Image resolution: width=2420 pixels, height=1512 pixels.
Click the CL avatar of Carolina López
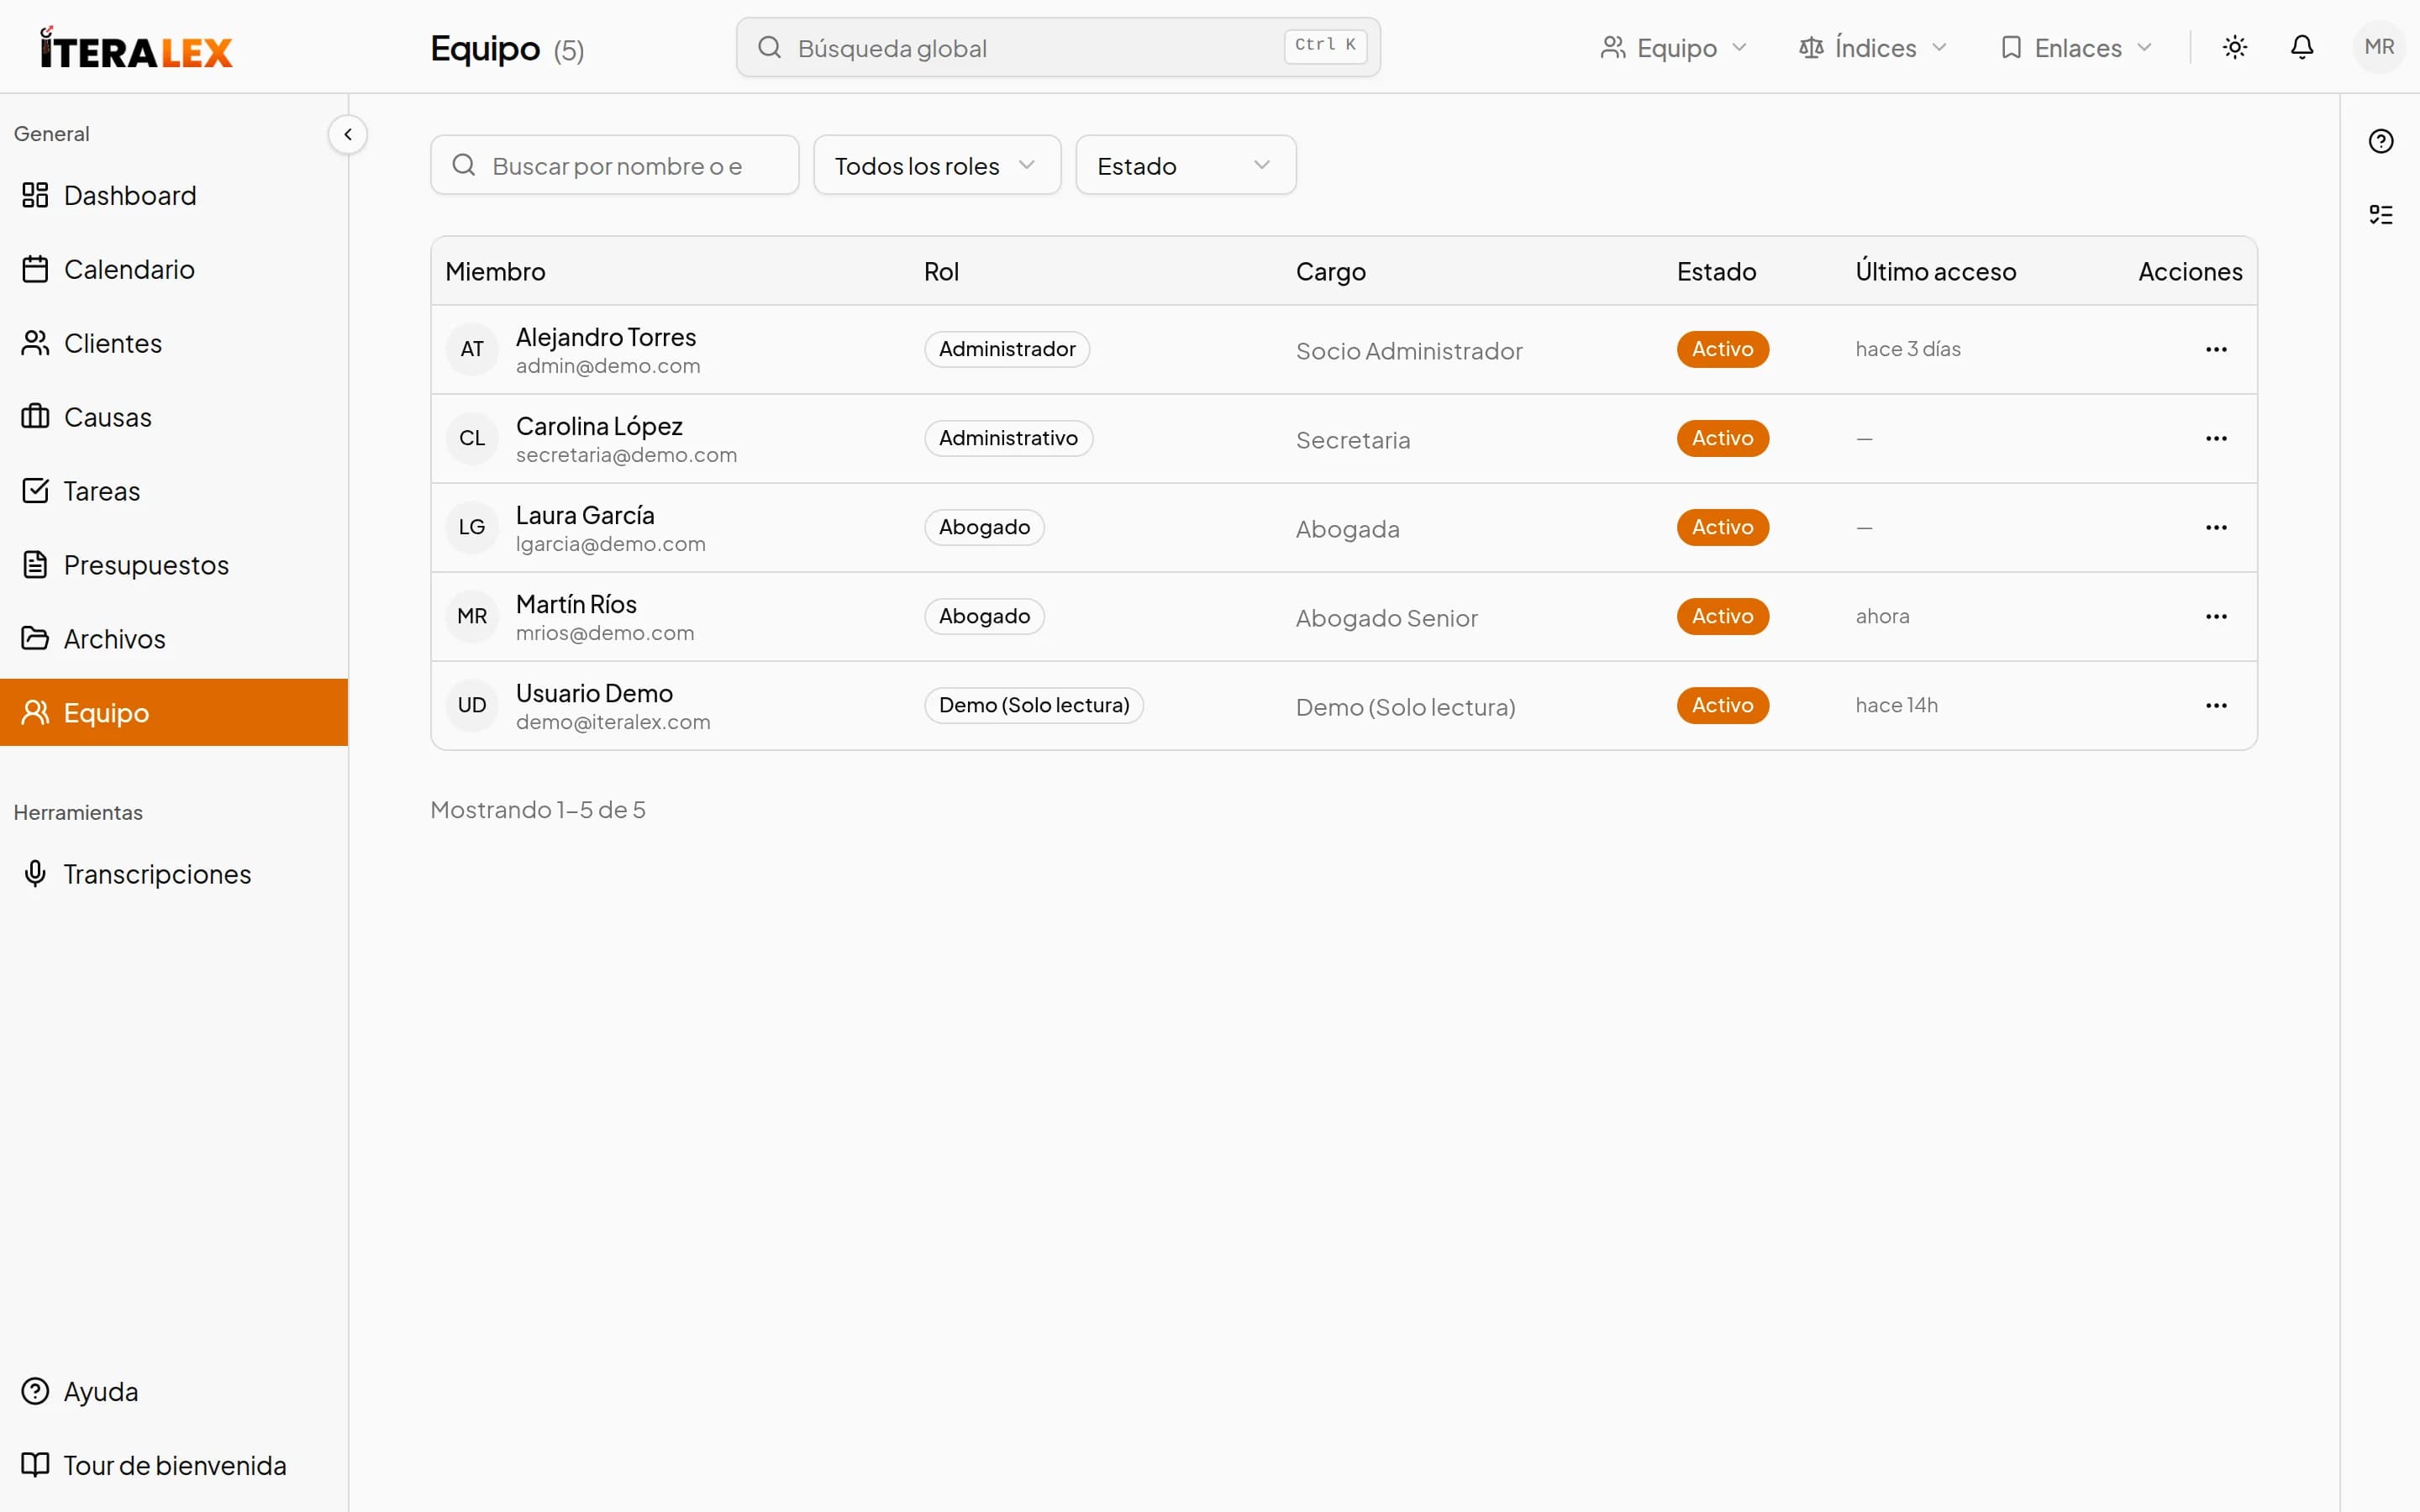pyautogui.click(x=472, y=438)
